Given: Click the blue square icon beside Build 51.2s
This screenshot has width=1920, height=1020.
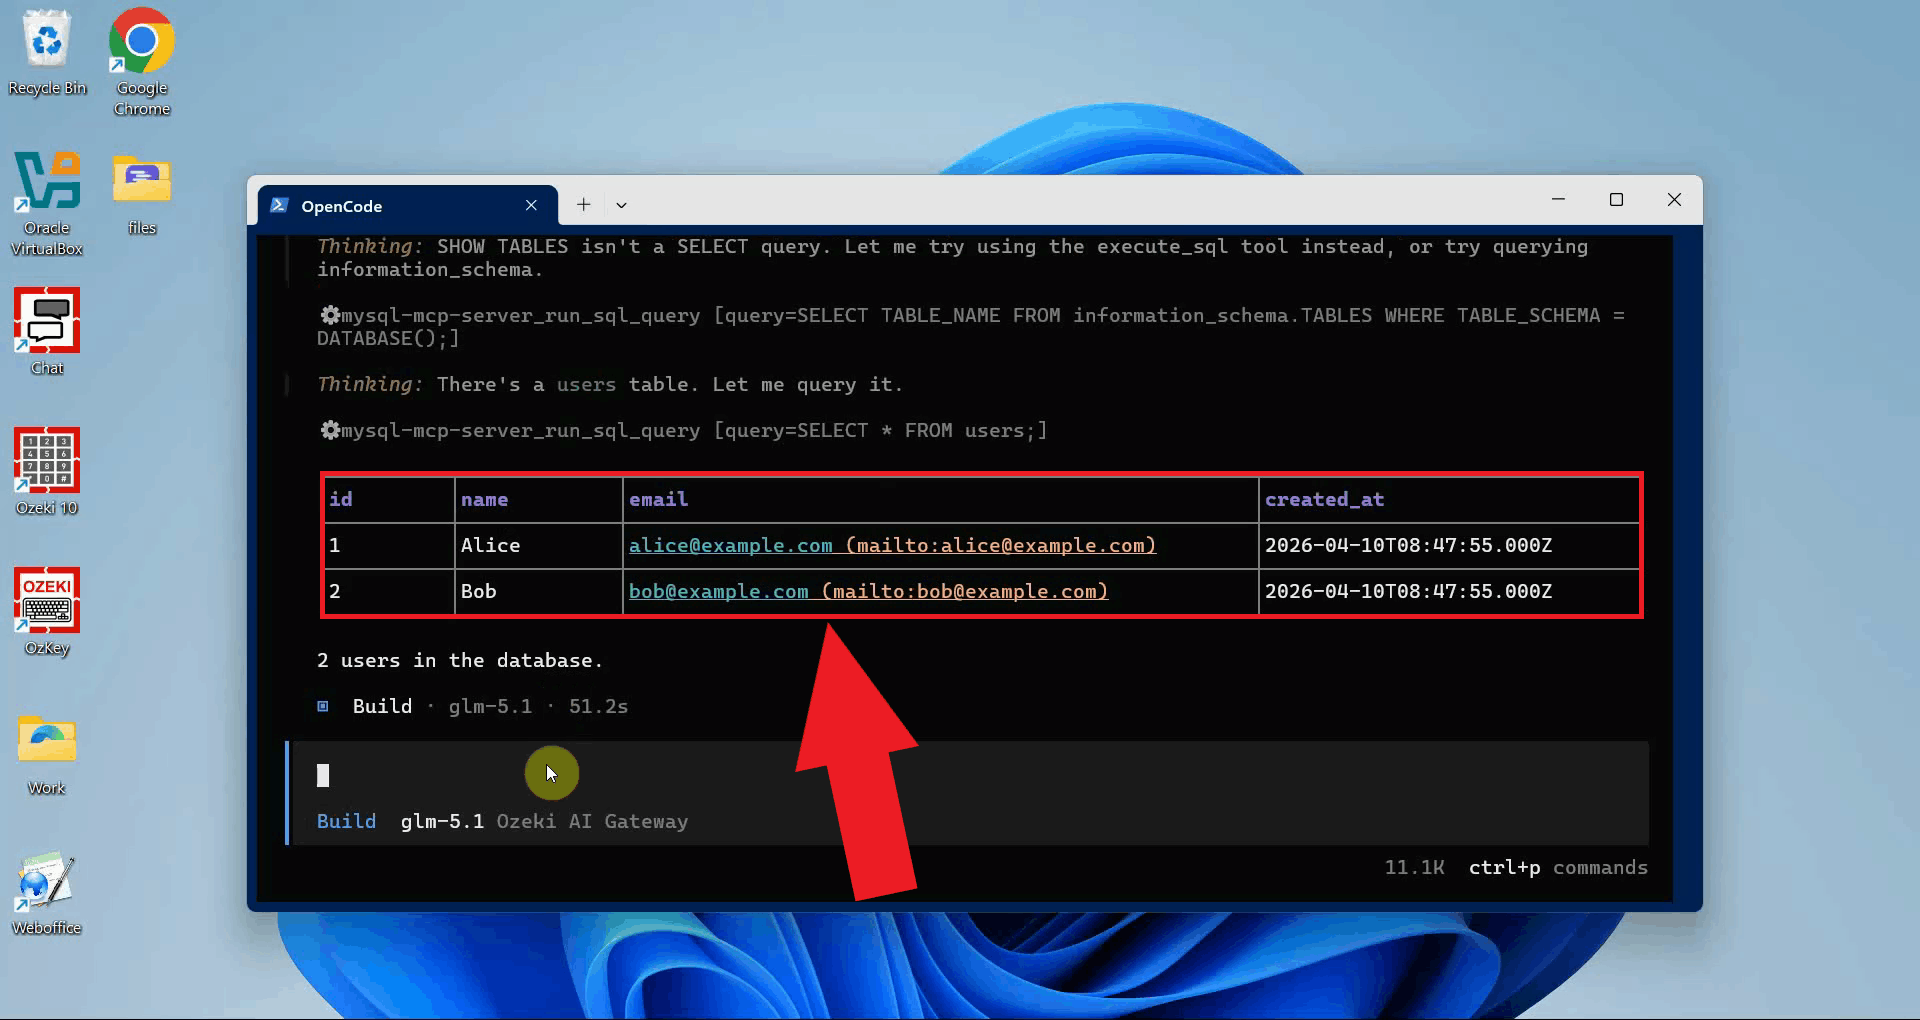Looking at the screenshot, I should pyautogui.click(x=323, y=706).
